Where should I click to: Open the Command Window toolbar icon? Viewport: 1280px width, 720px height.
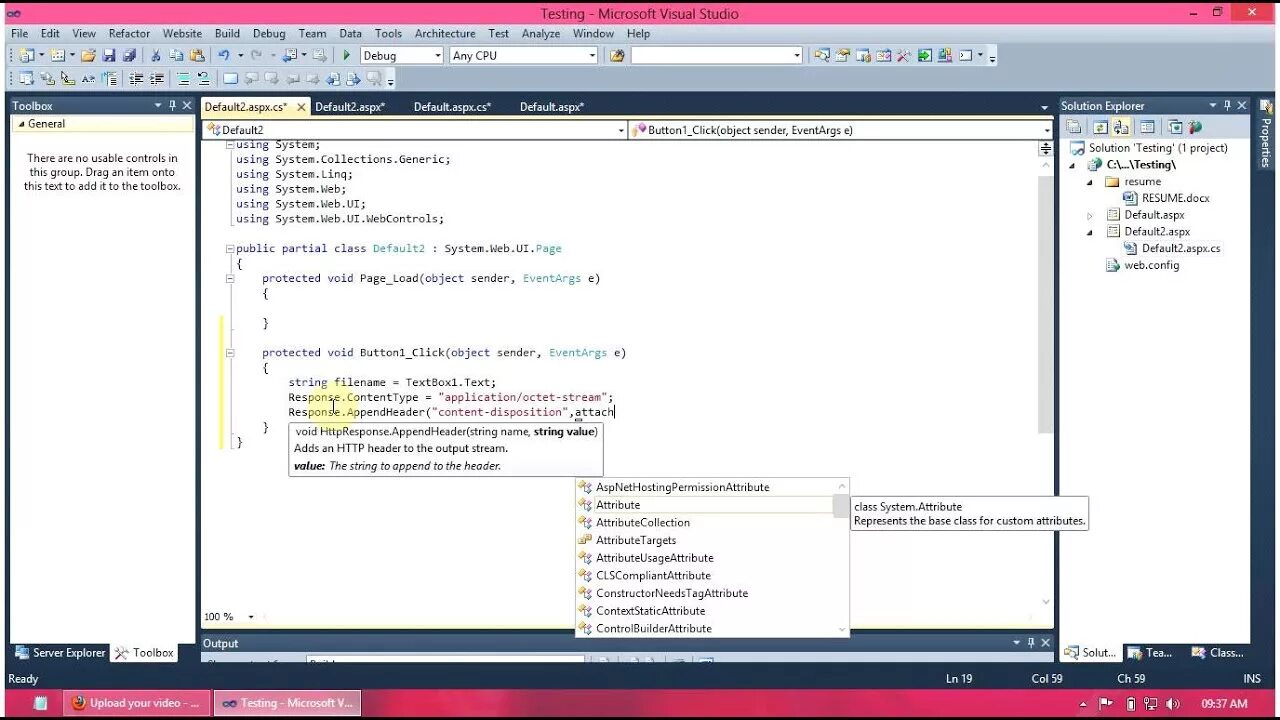pyautogui.click(x=965, y=56)
